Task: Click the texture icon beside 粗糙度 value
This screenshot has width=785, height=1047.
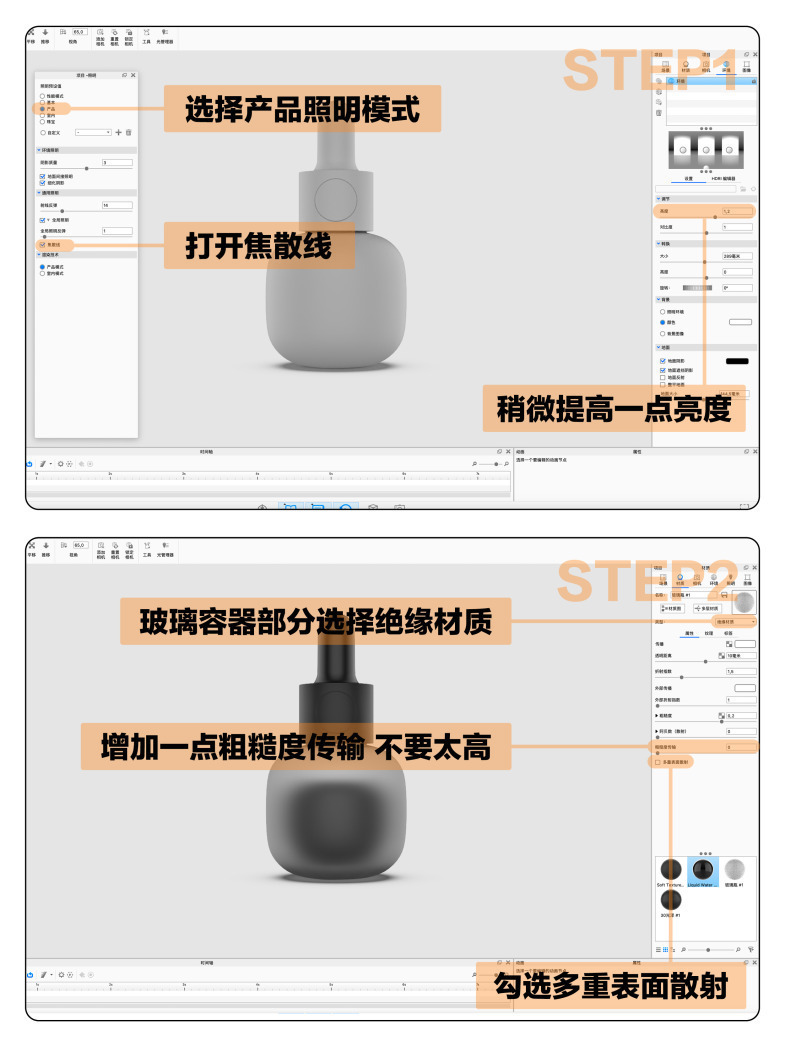Action: tap(721, 715)
